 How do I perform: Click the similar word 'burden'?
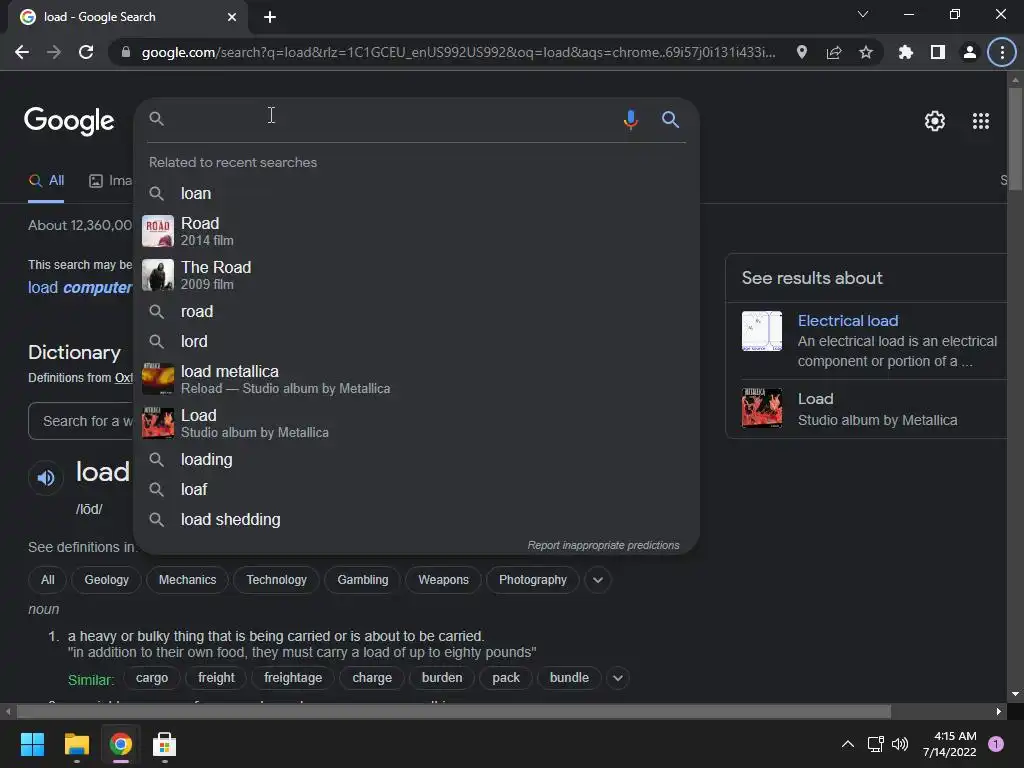pos(442,678)
